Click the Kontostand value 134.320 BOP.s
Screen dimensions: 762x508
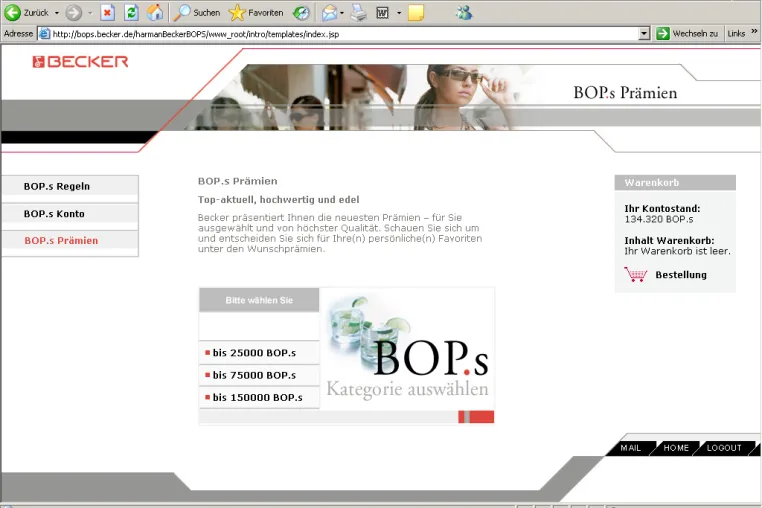coord(659,219)
